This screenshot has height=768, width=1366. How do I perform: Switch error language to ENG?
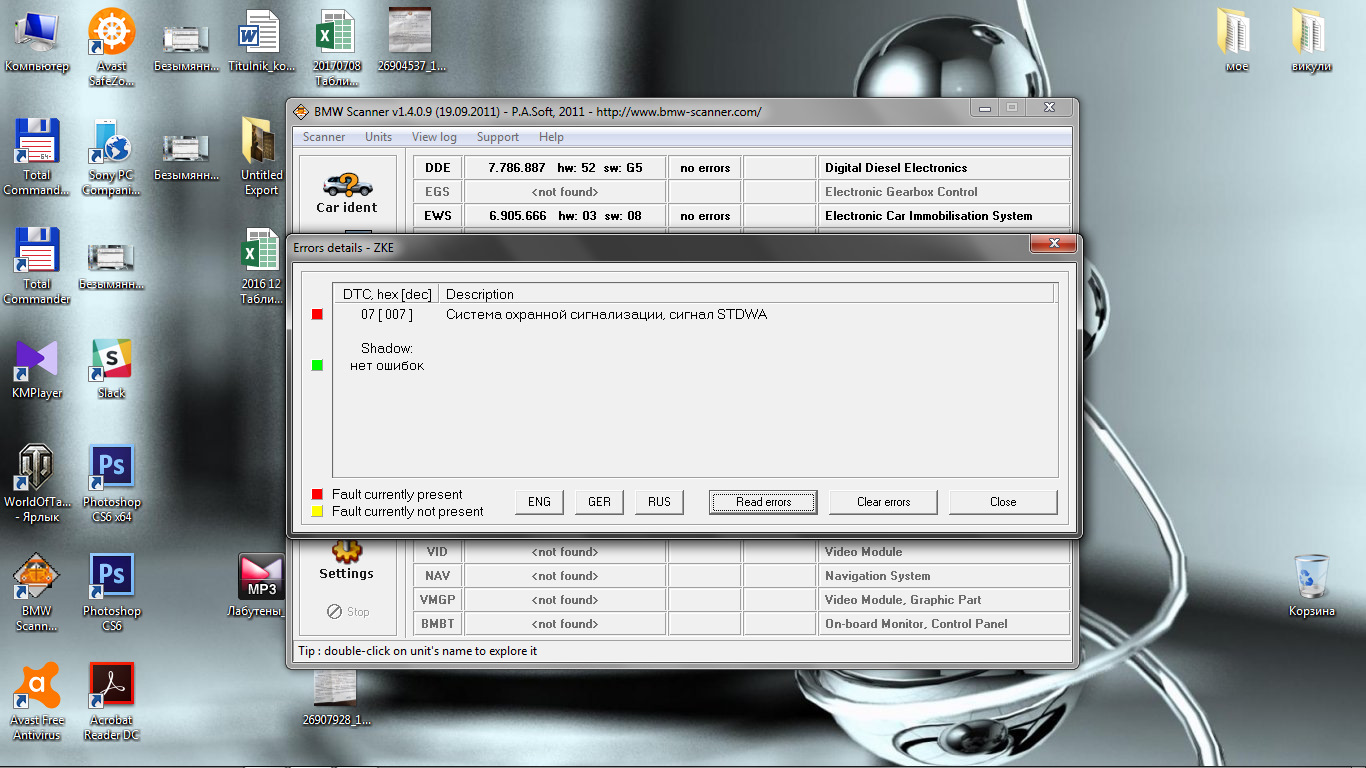coord(539,502)
